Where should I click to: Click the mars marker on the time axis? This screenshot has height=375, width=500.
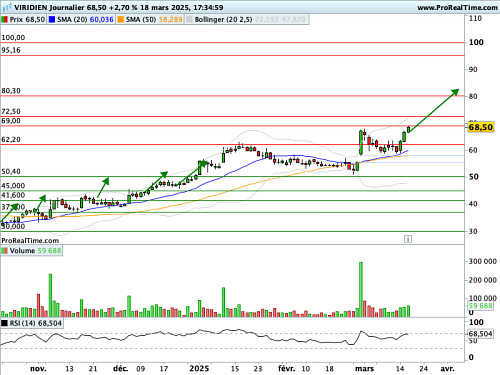(x=364, y=369)
